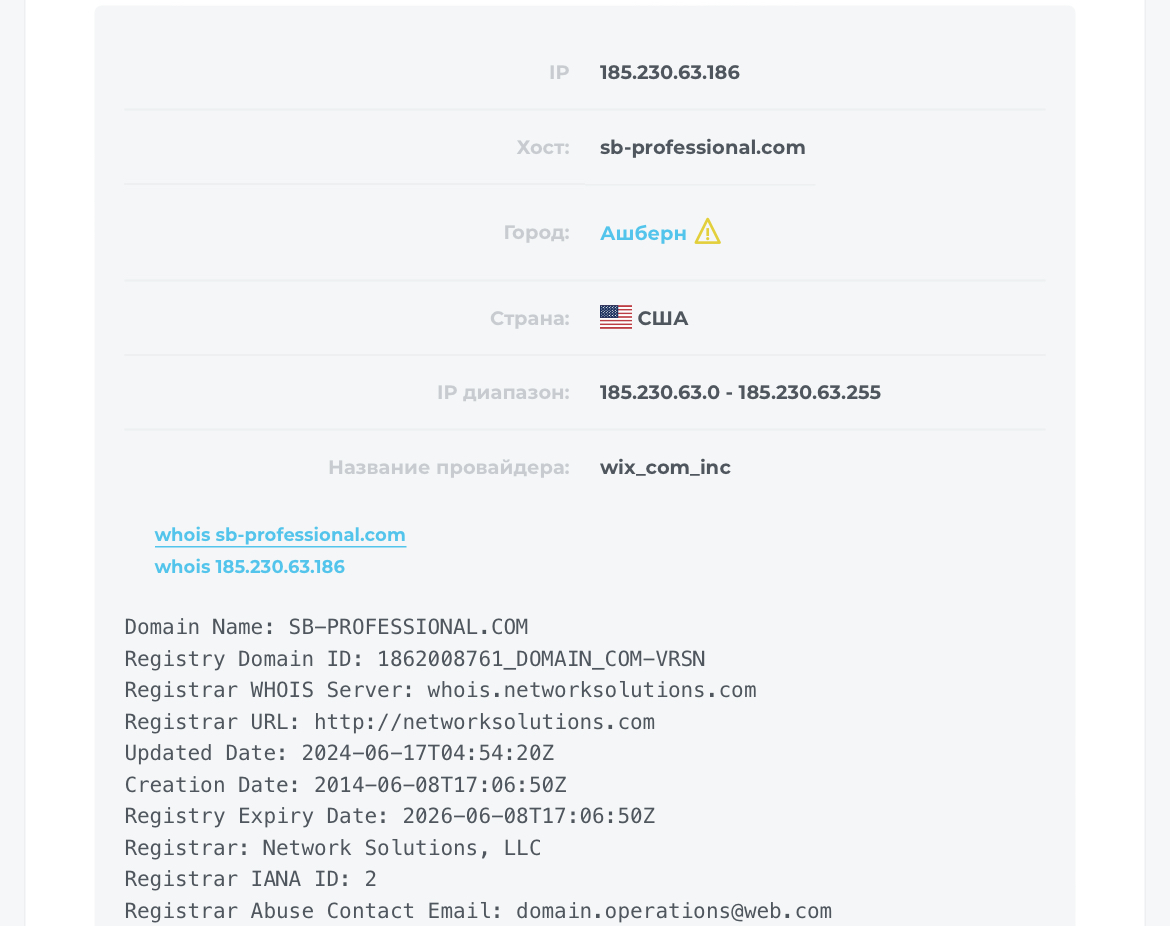Click the Название провайдера label
Screen dimensions: 1170x926
point(449,467)
